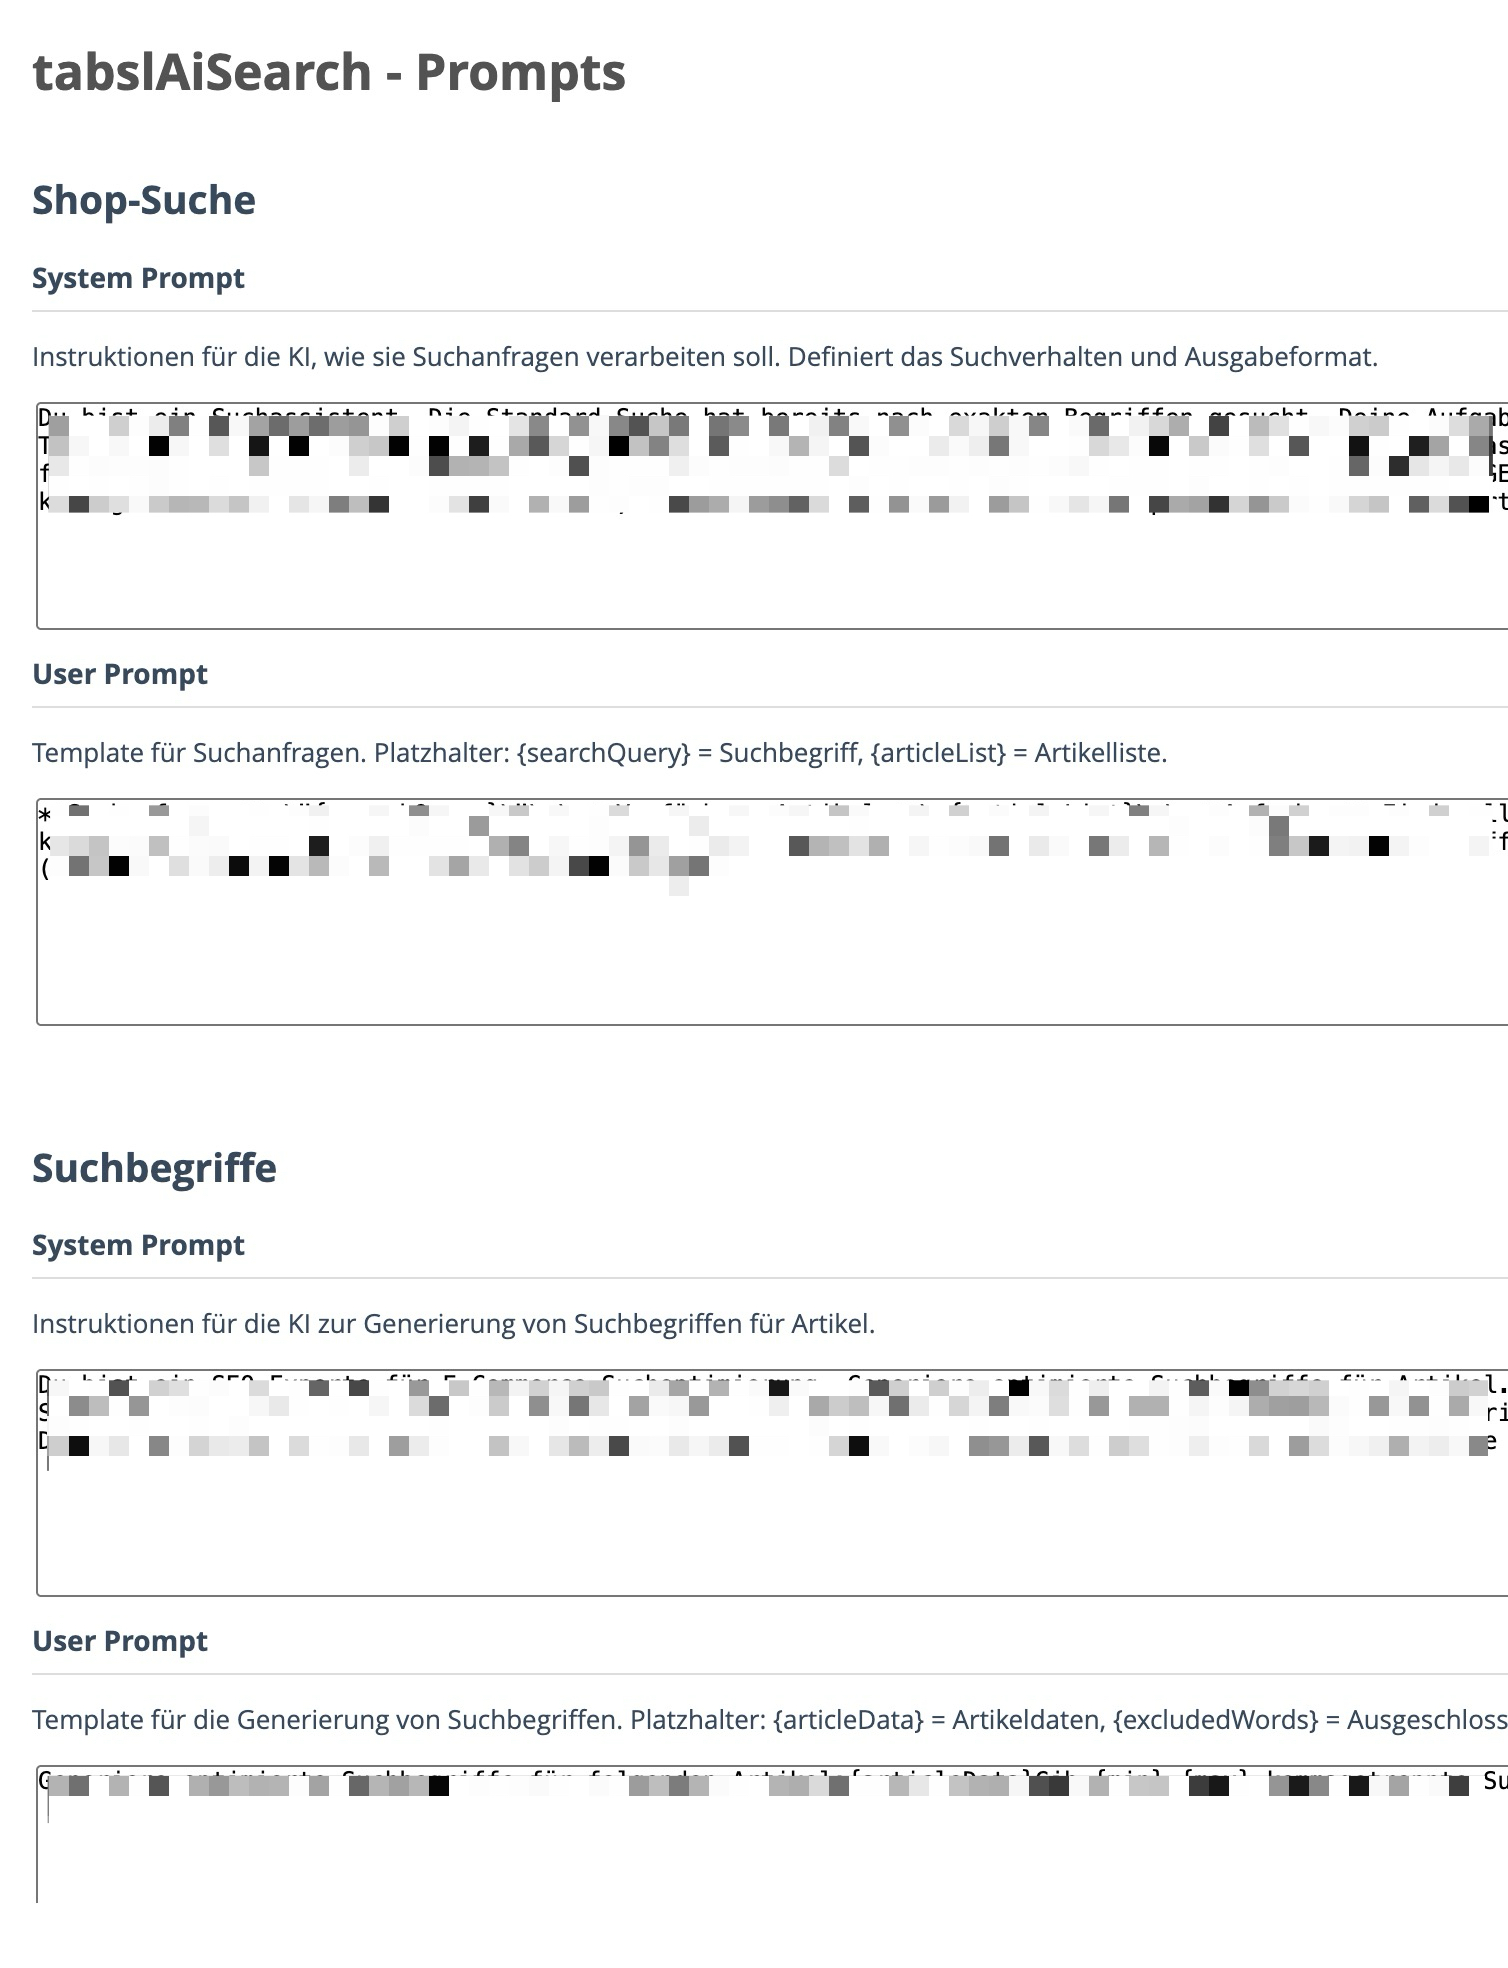The height and width of the screenshot is (1968, 1508).
Task: Click the 'Suchbegriffe' section heading
Action: [x=154, y=1168]
